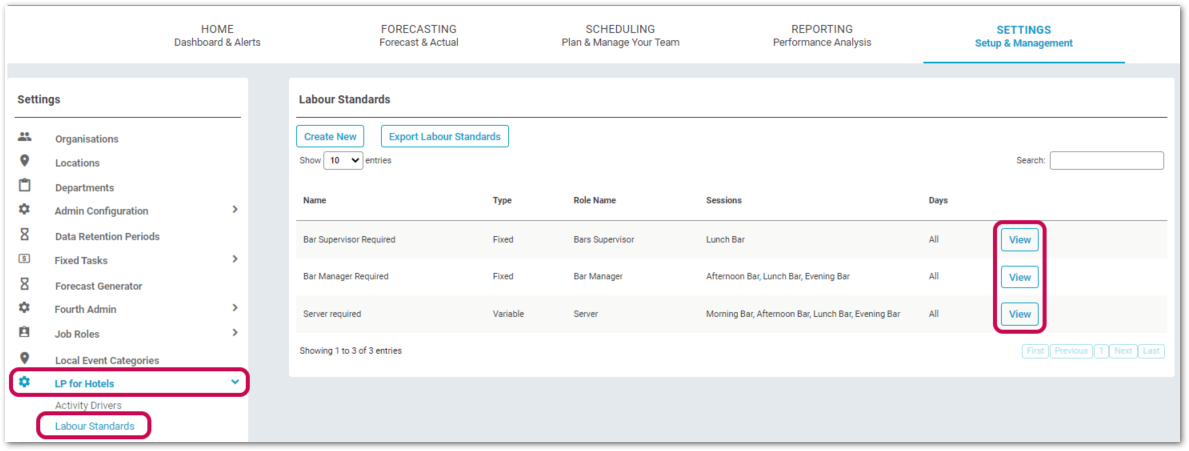Expand the Fourth Admin chevron
The image size is (1189, 451).
point(235,308)
